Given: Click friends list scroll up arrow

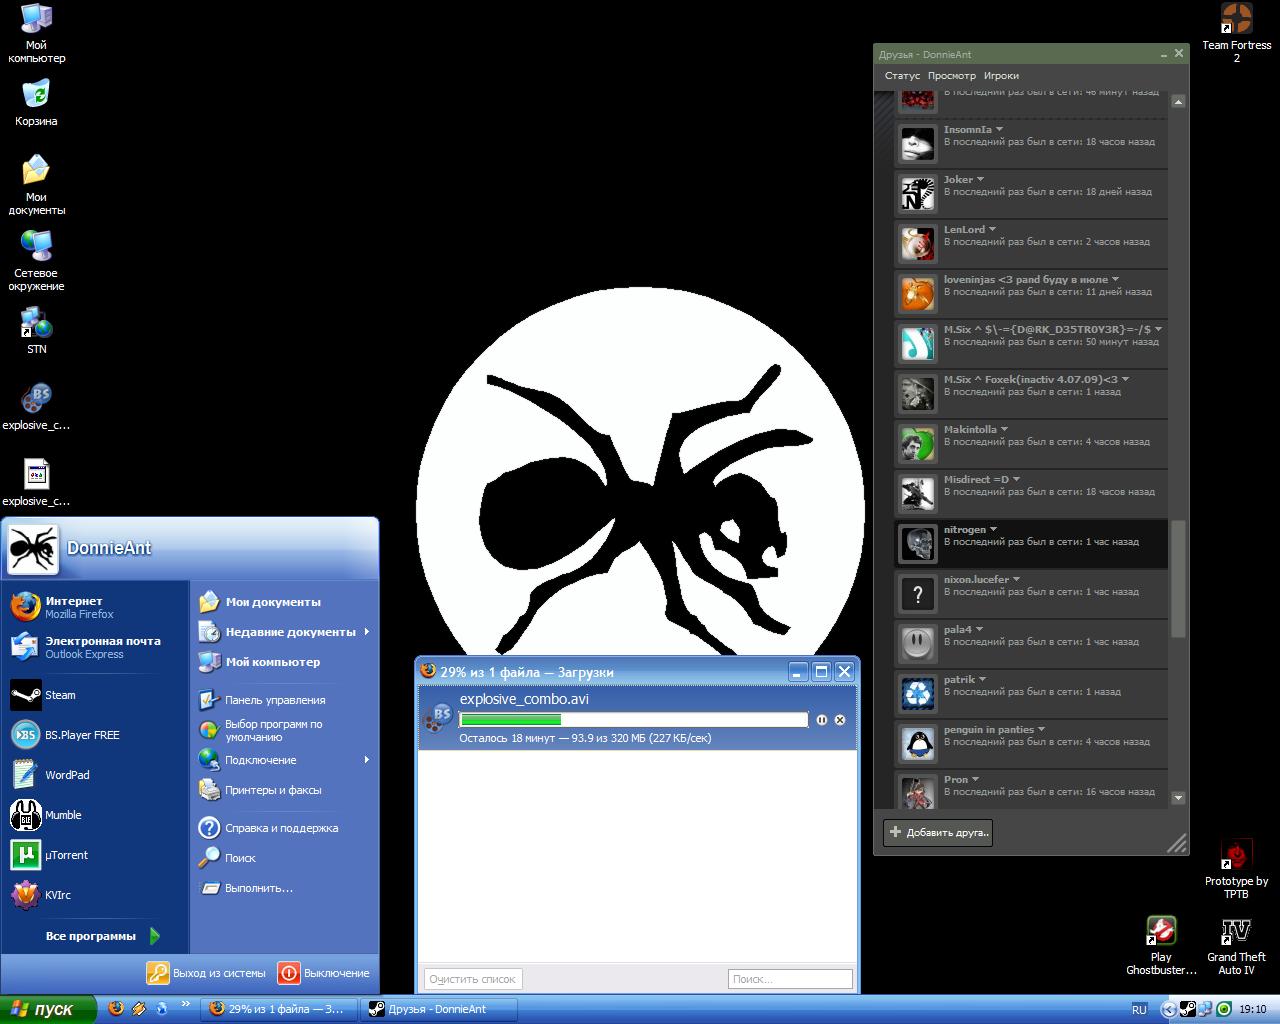Looking at the screenshot, I should click(x=1178, y=101).
